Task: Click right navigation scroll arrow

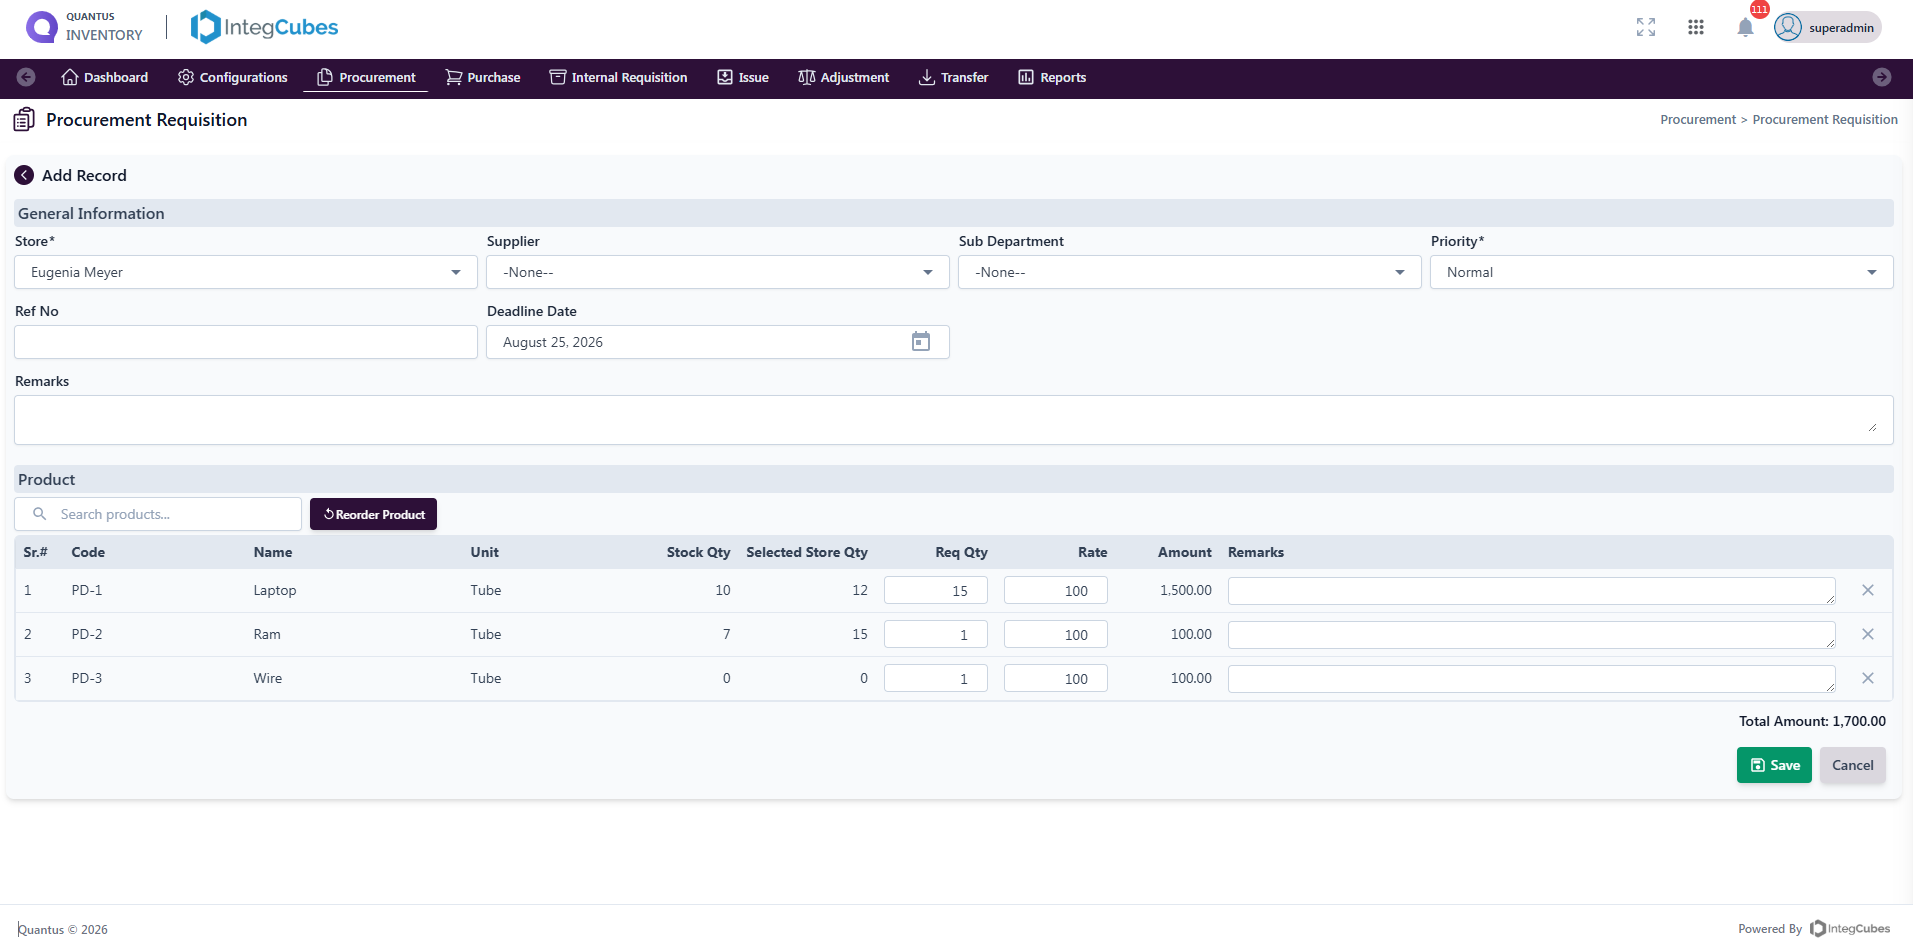Action: click(1882, 77)
